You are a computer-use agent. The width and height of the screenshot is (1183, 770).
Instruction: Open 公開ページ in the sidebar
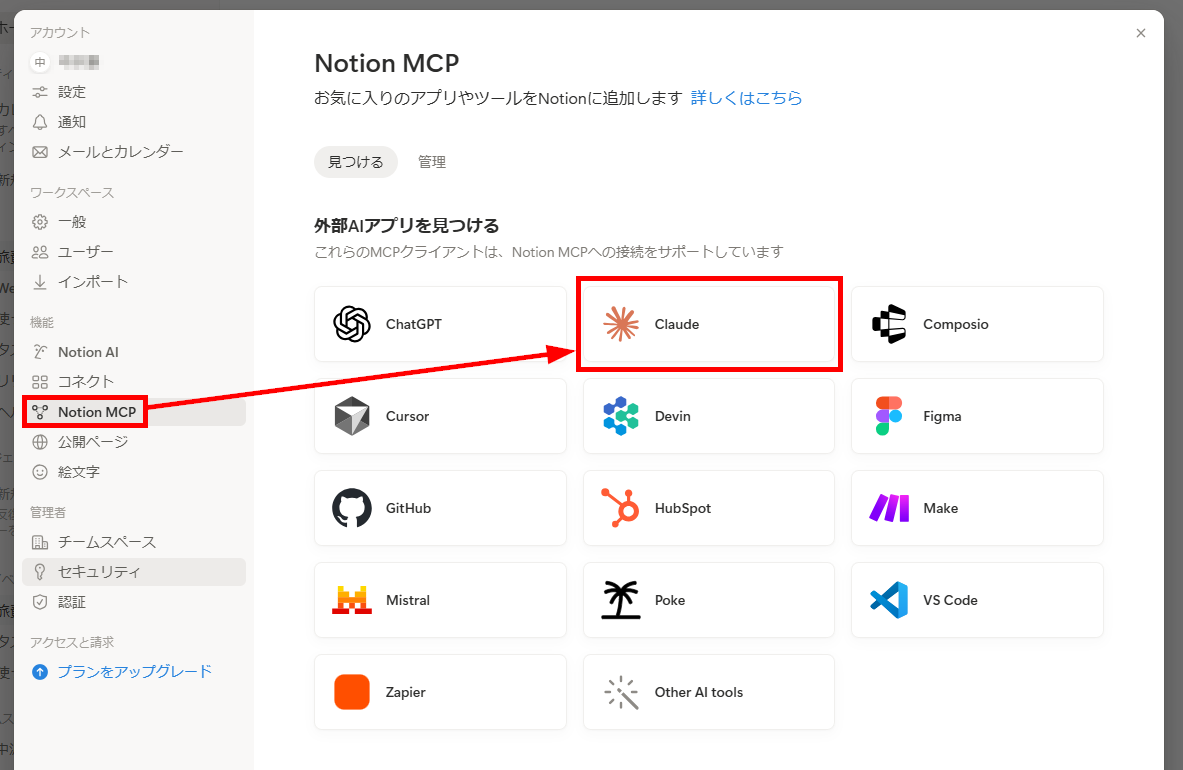pos(94,442)
